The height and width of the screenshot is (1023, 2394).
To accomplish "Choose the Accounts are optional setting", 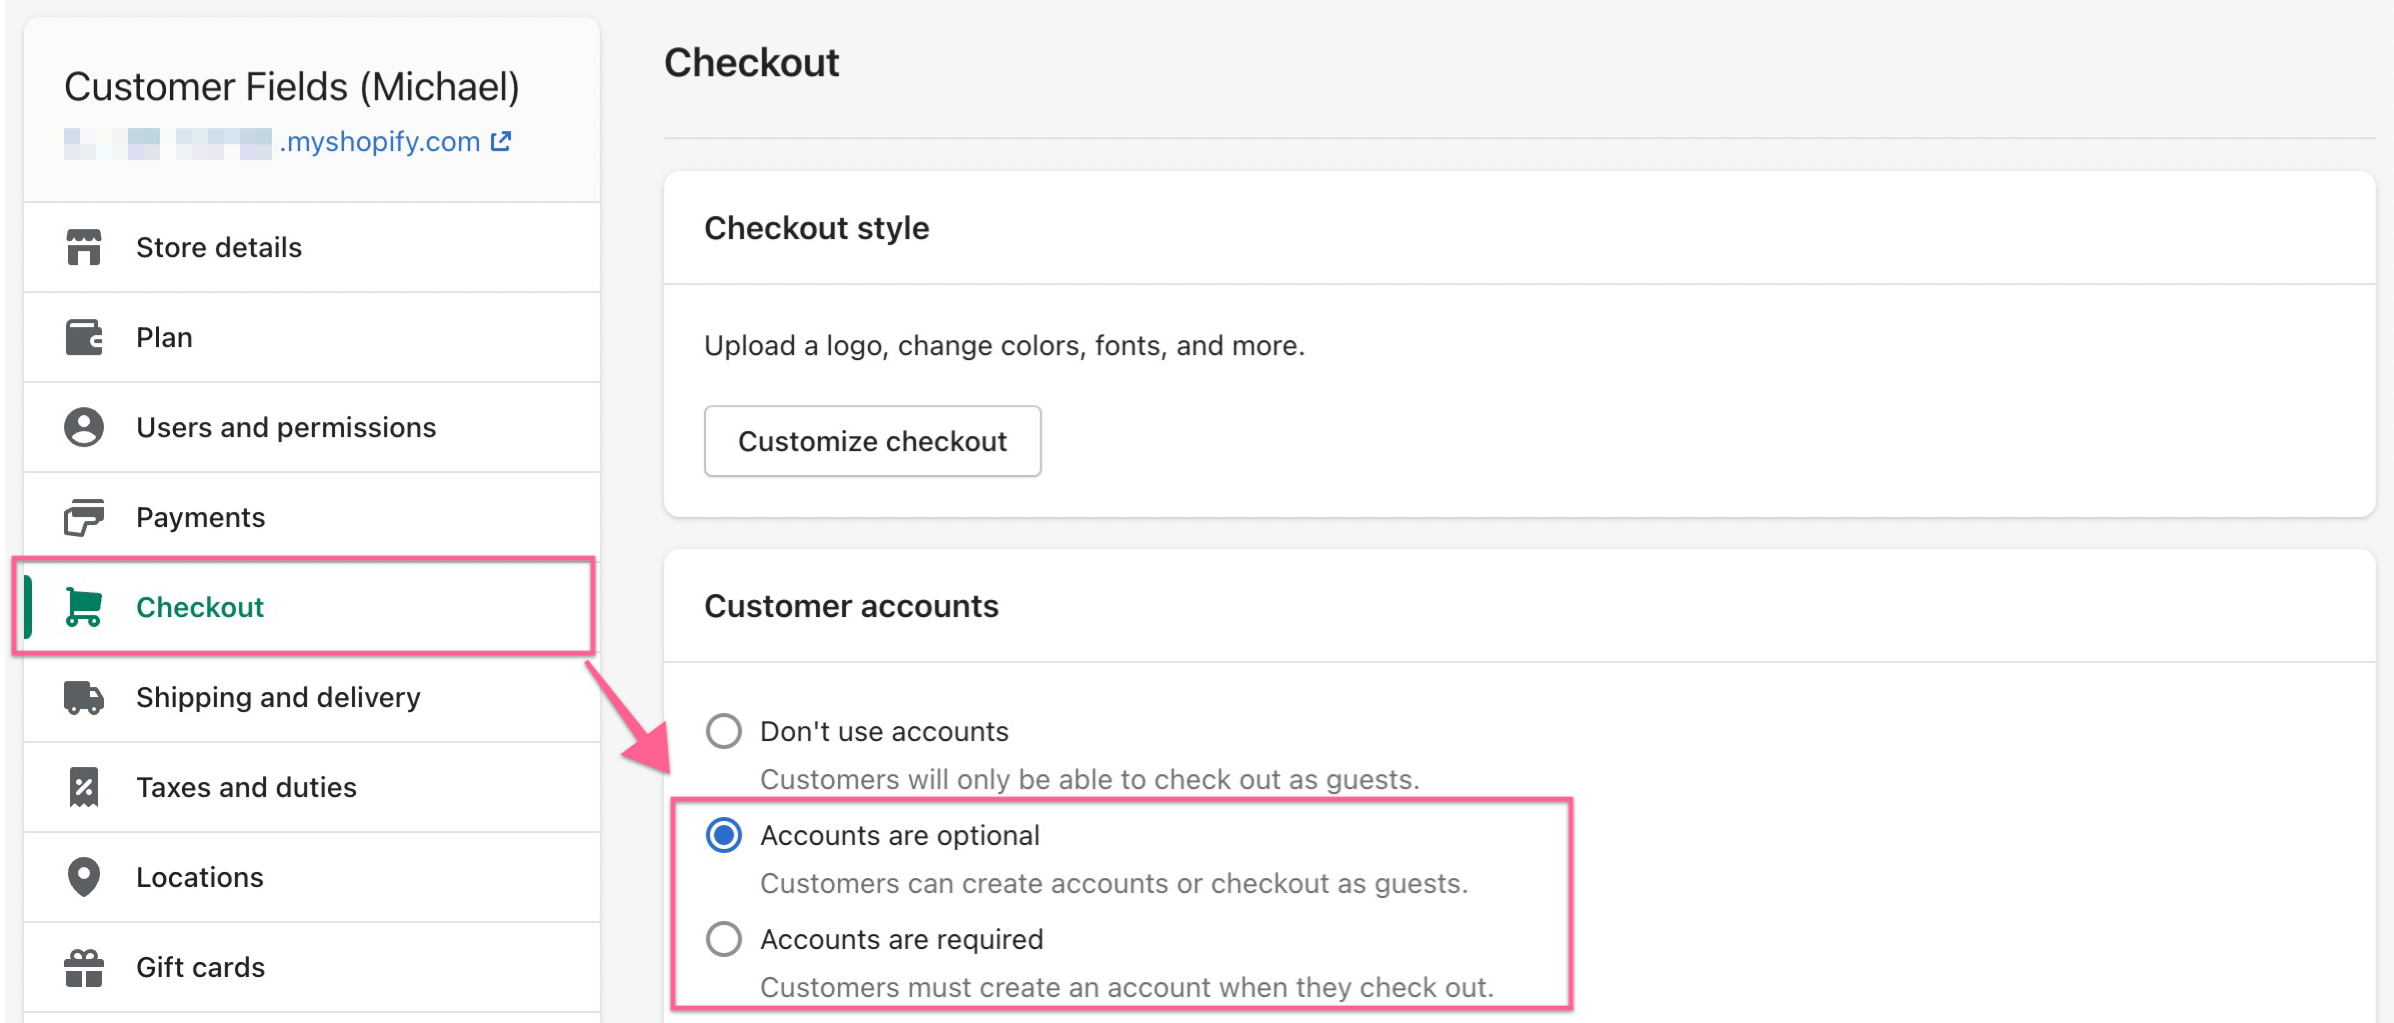I will [x=723, y=835].
